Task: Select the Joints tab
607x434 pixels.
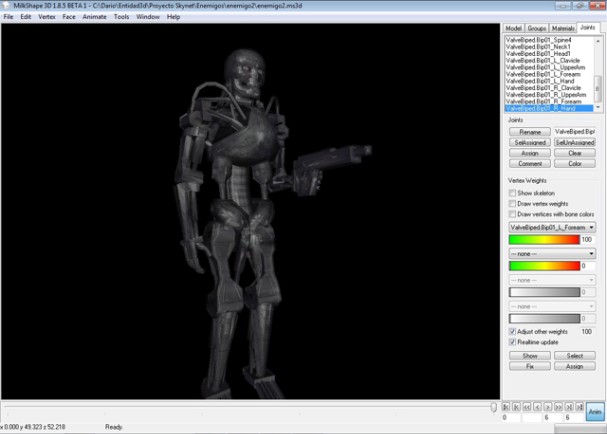Action: (x=588, y=27)
